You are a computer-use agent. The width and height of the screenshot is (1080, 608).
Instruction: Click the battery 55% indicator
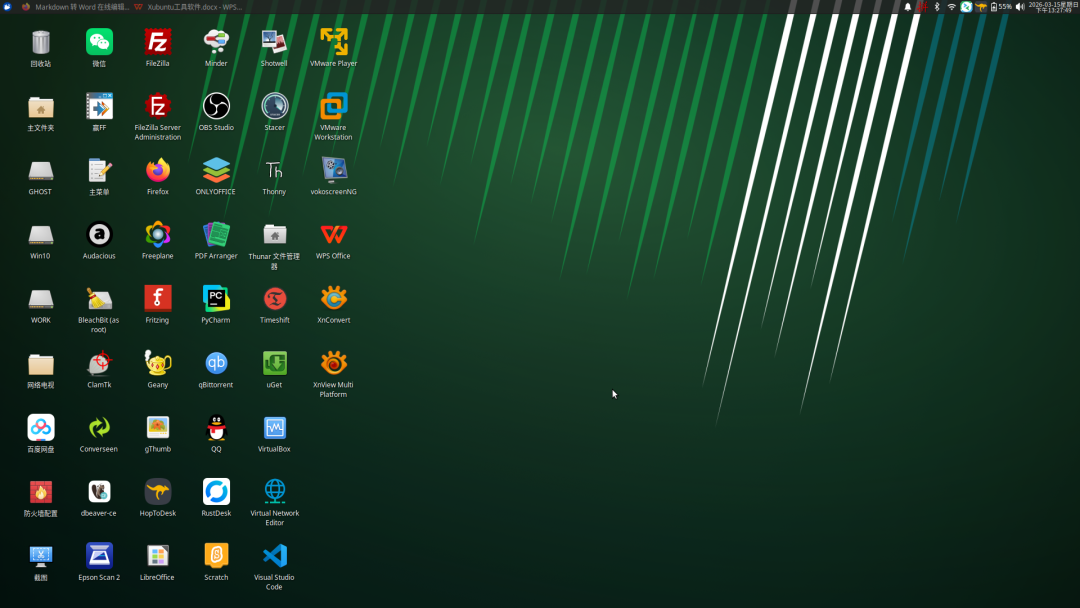coord(1001,7)
